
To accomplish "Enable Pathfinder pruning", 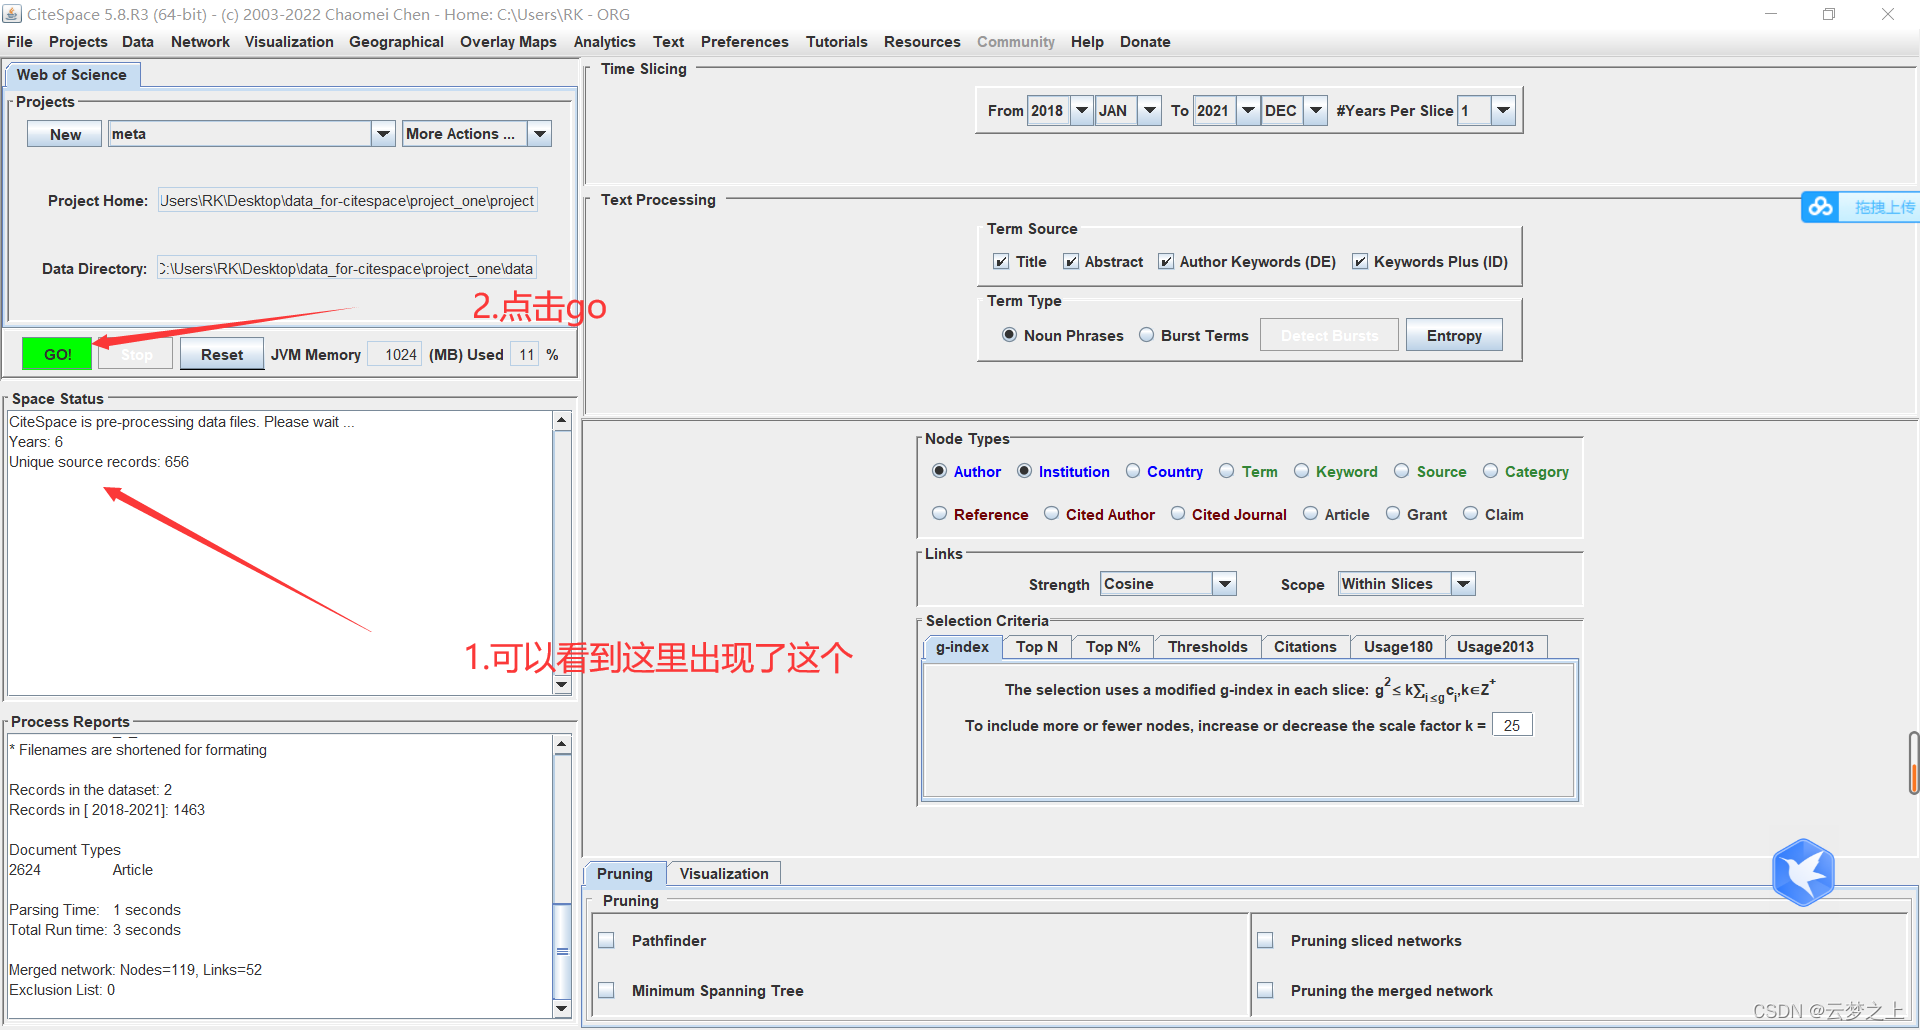I will point(606,941).
